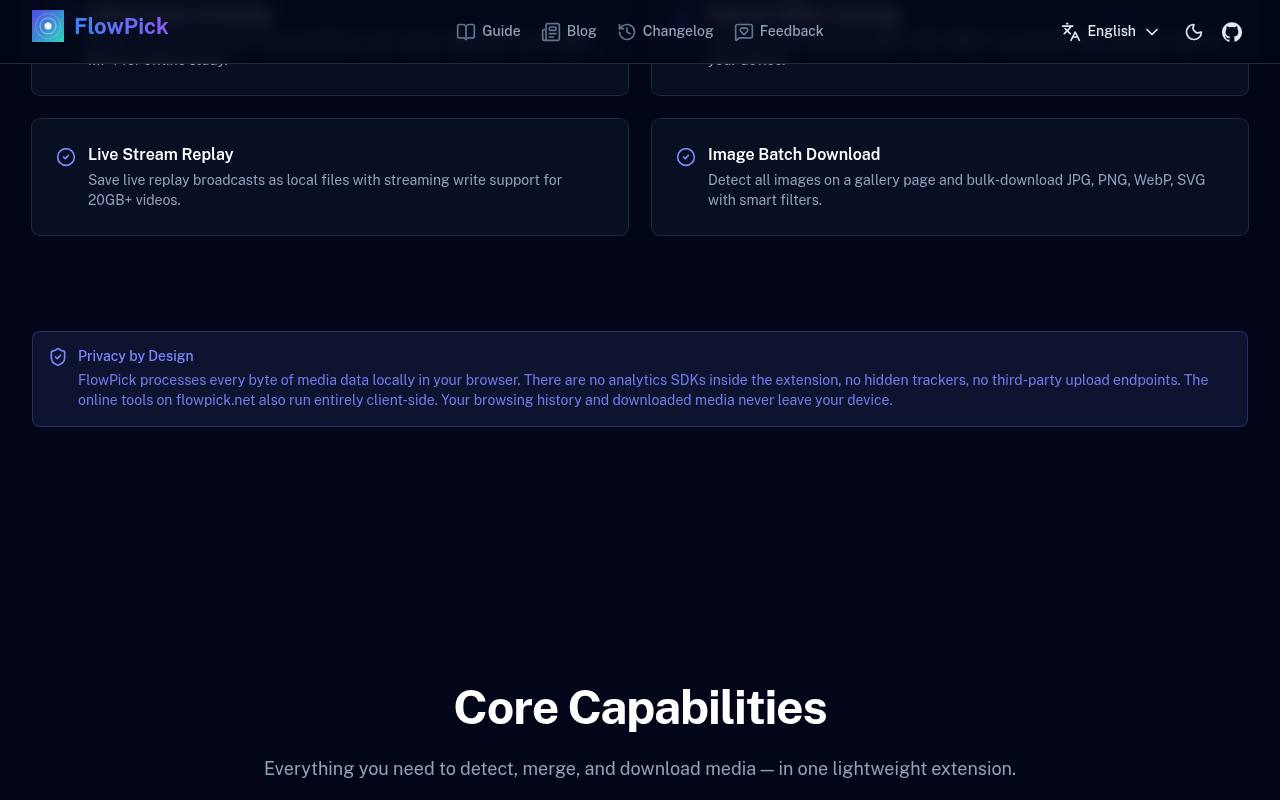This screenshot has height=800, width=1280.
Task: Click the Guide book icon
Action: [466, 32]
